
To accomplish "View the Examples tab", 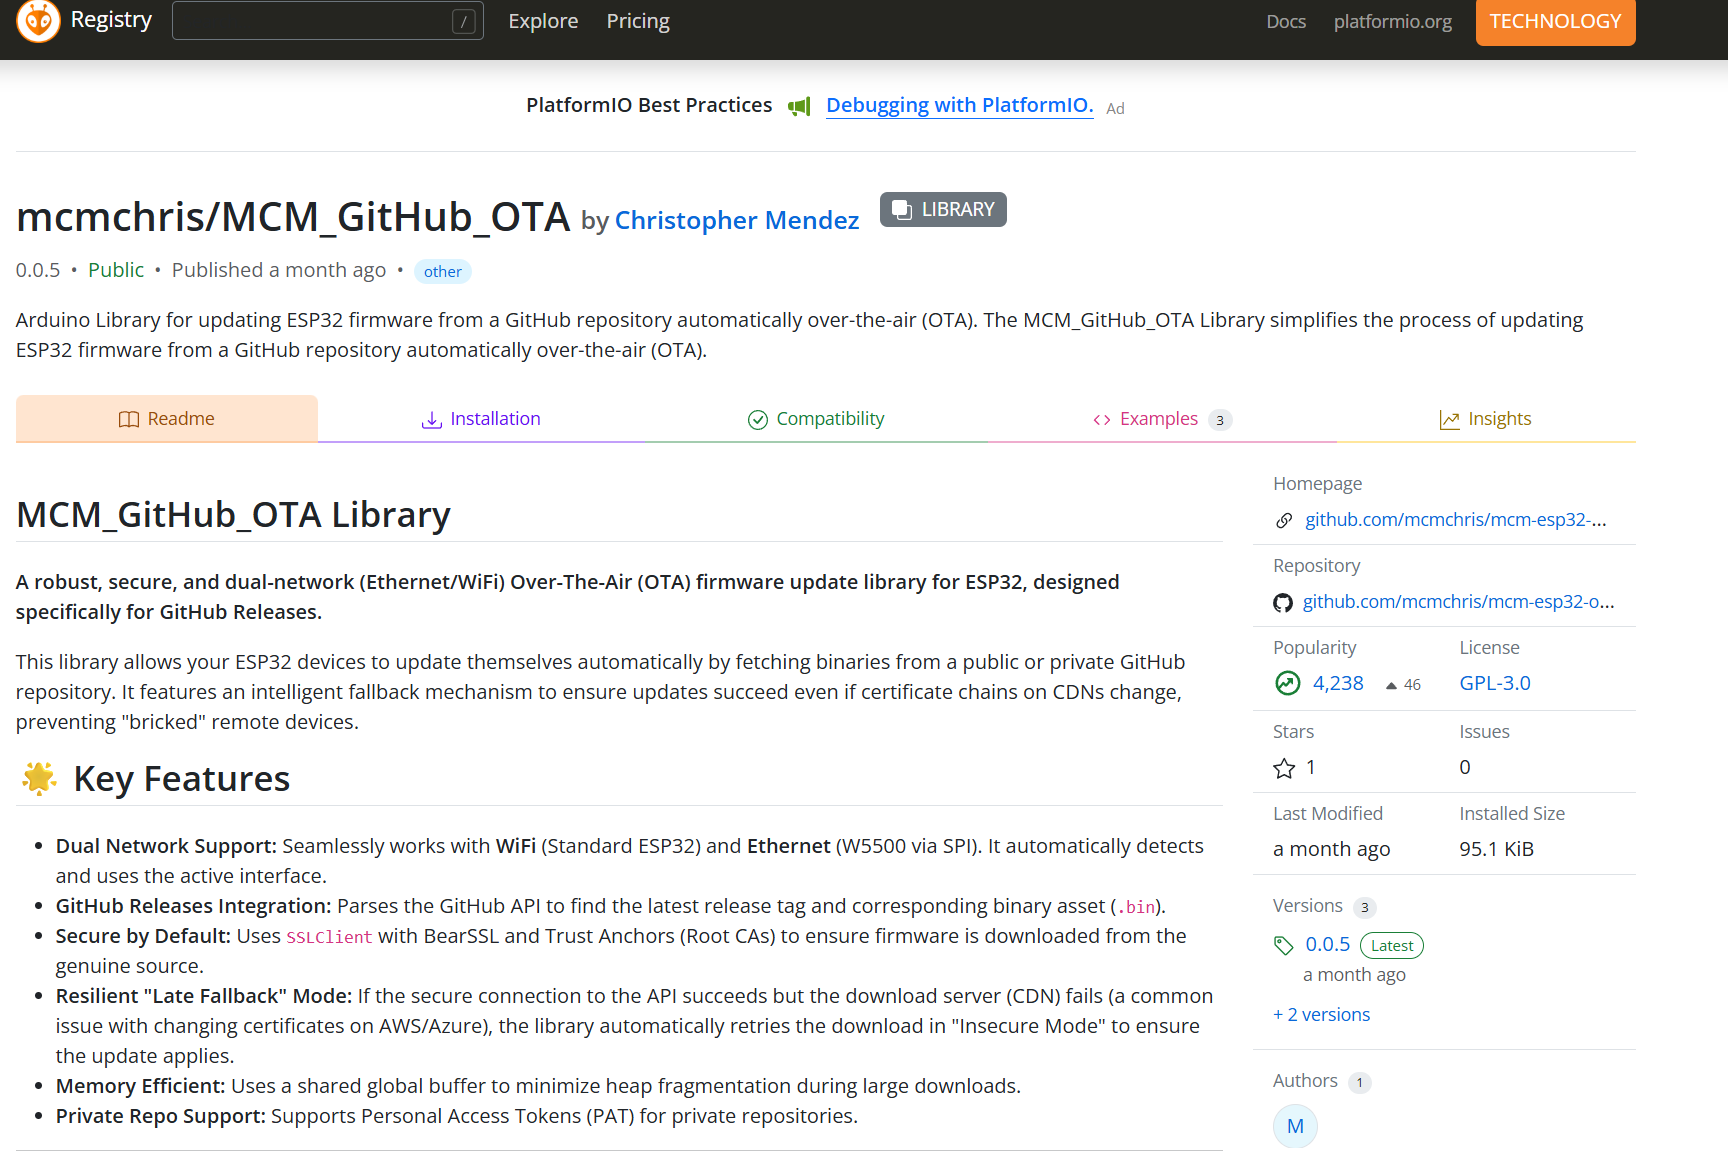I will tap(1158, 419).
